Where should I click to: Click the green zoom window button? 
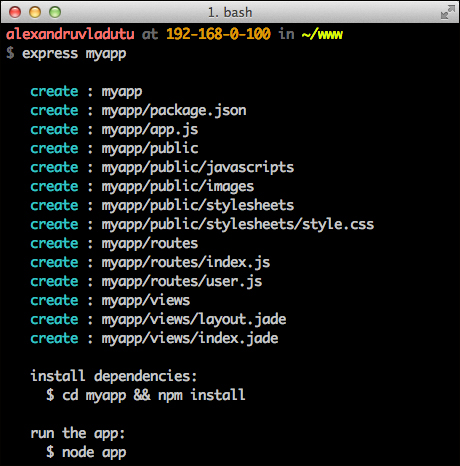click(55, 12)
